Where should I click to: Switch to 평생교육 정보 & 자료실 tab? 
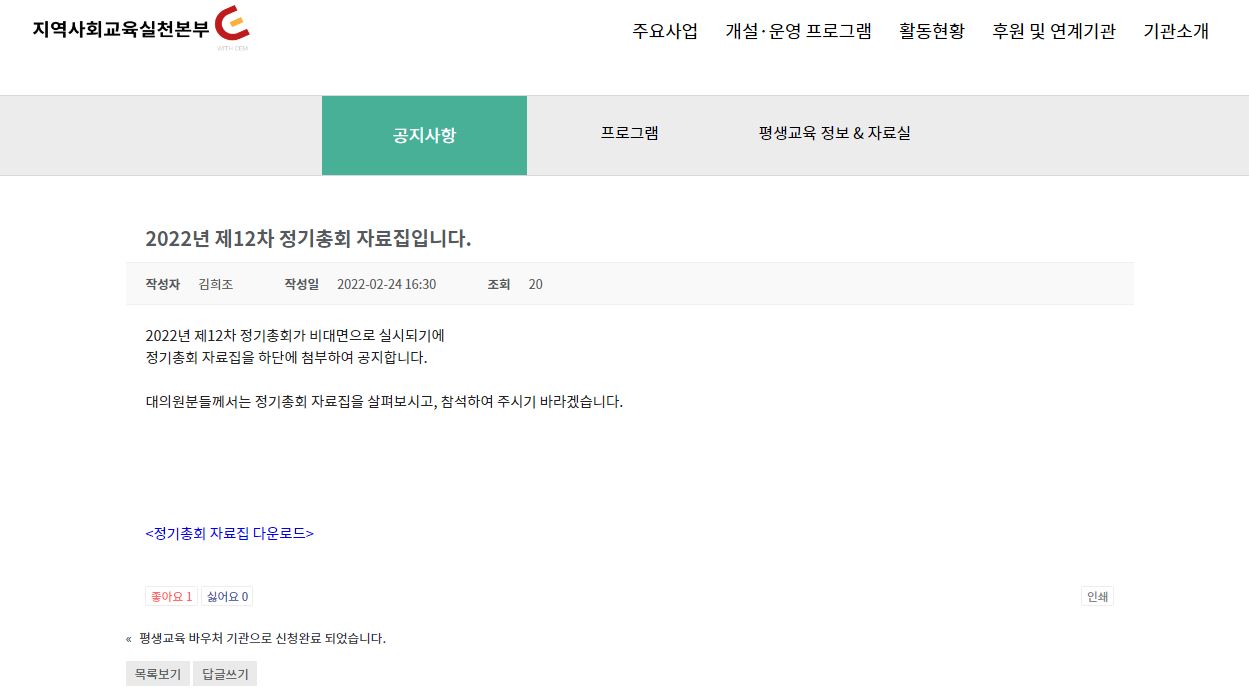coord(835,133)
